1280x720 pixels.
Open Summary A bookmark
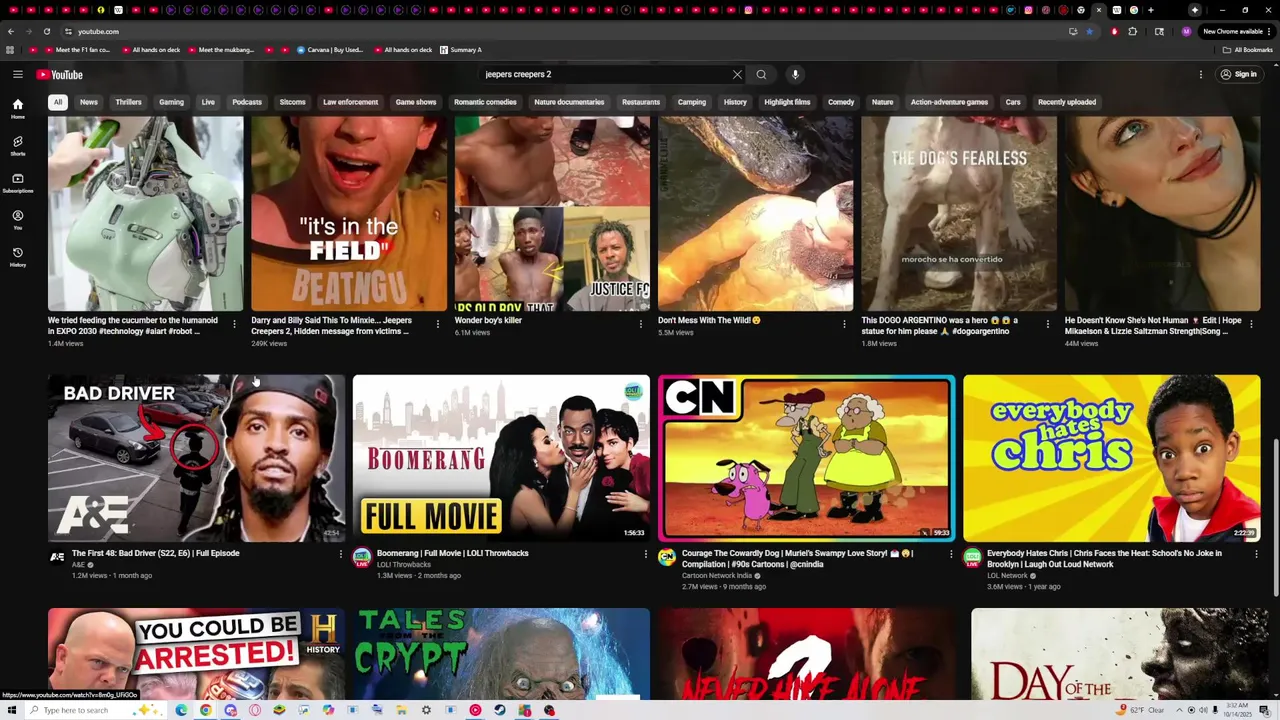[x=461, y=49]
